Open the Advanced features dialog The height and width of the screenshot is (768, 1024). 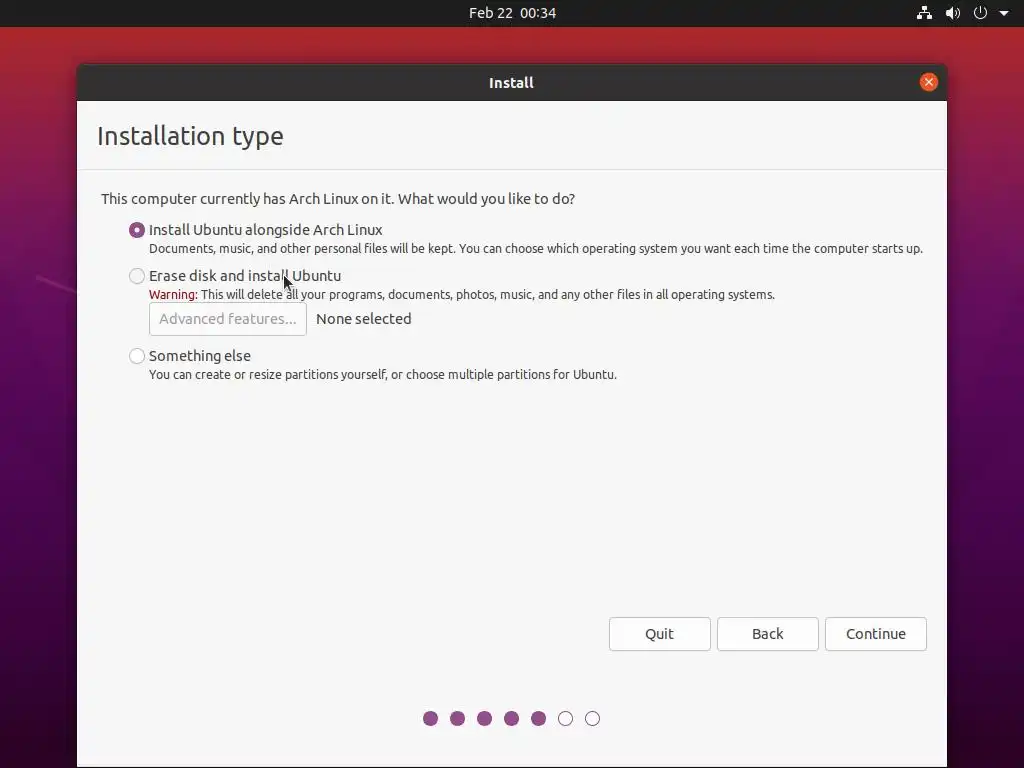[227, 319]
